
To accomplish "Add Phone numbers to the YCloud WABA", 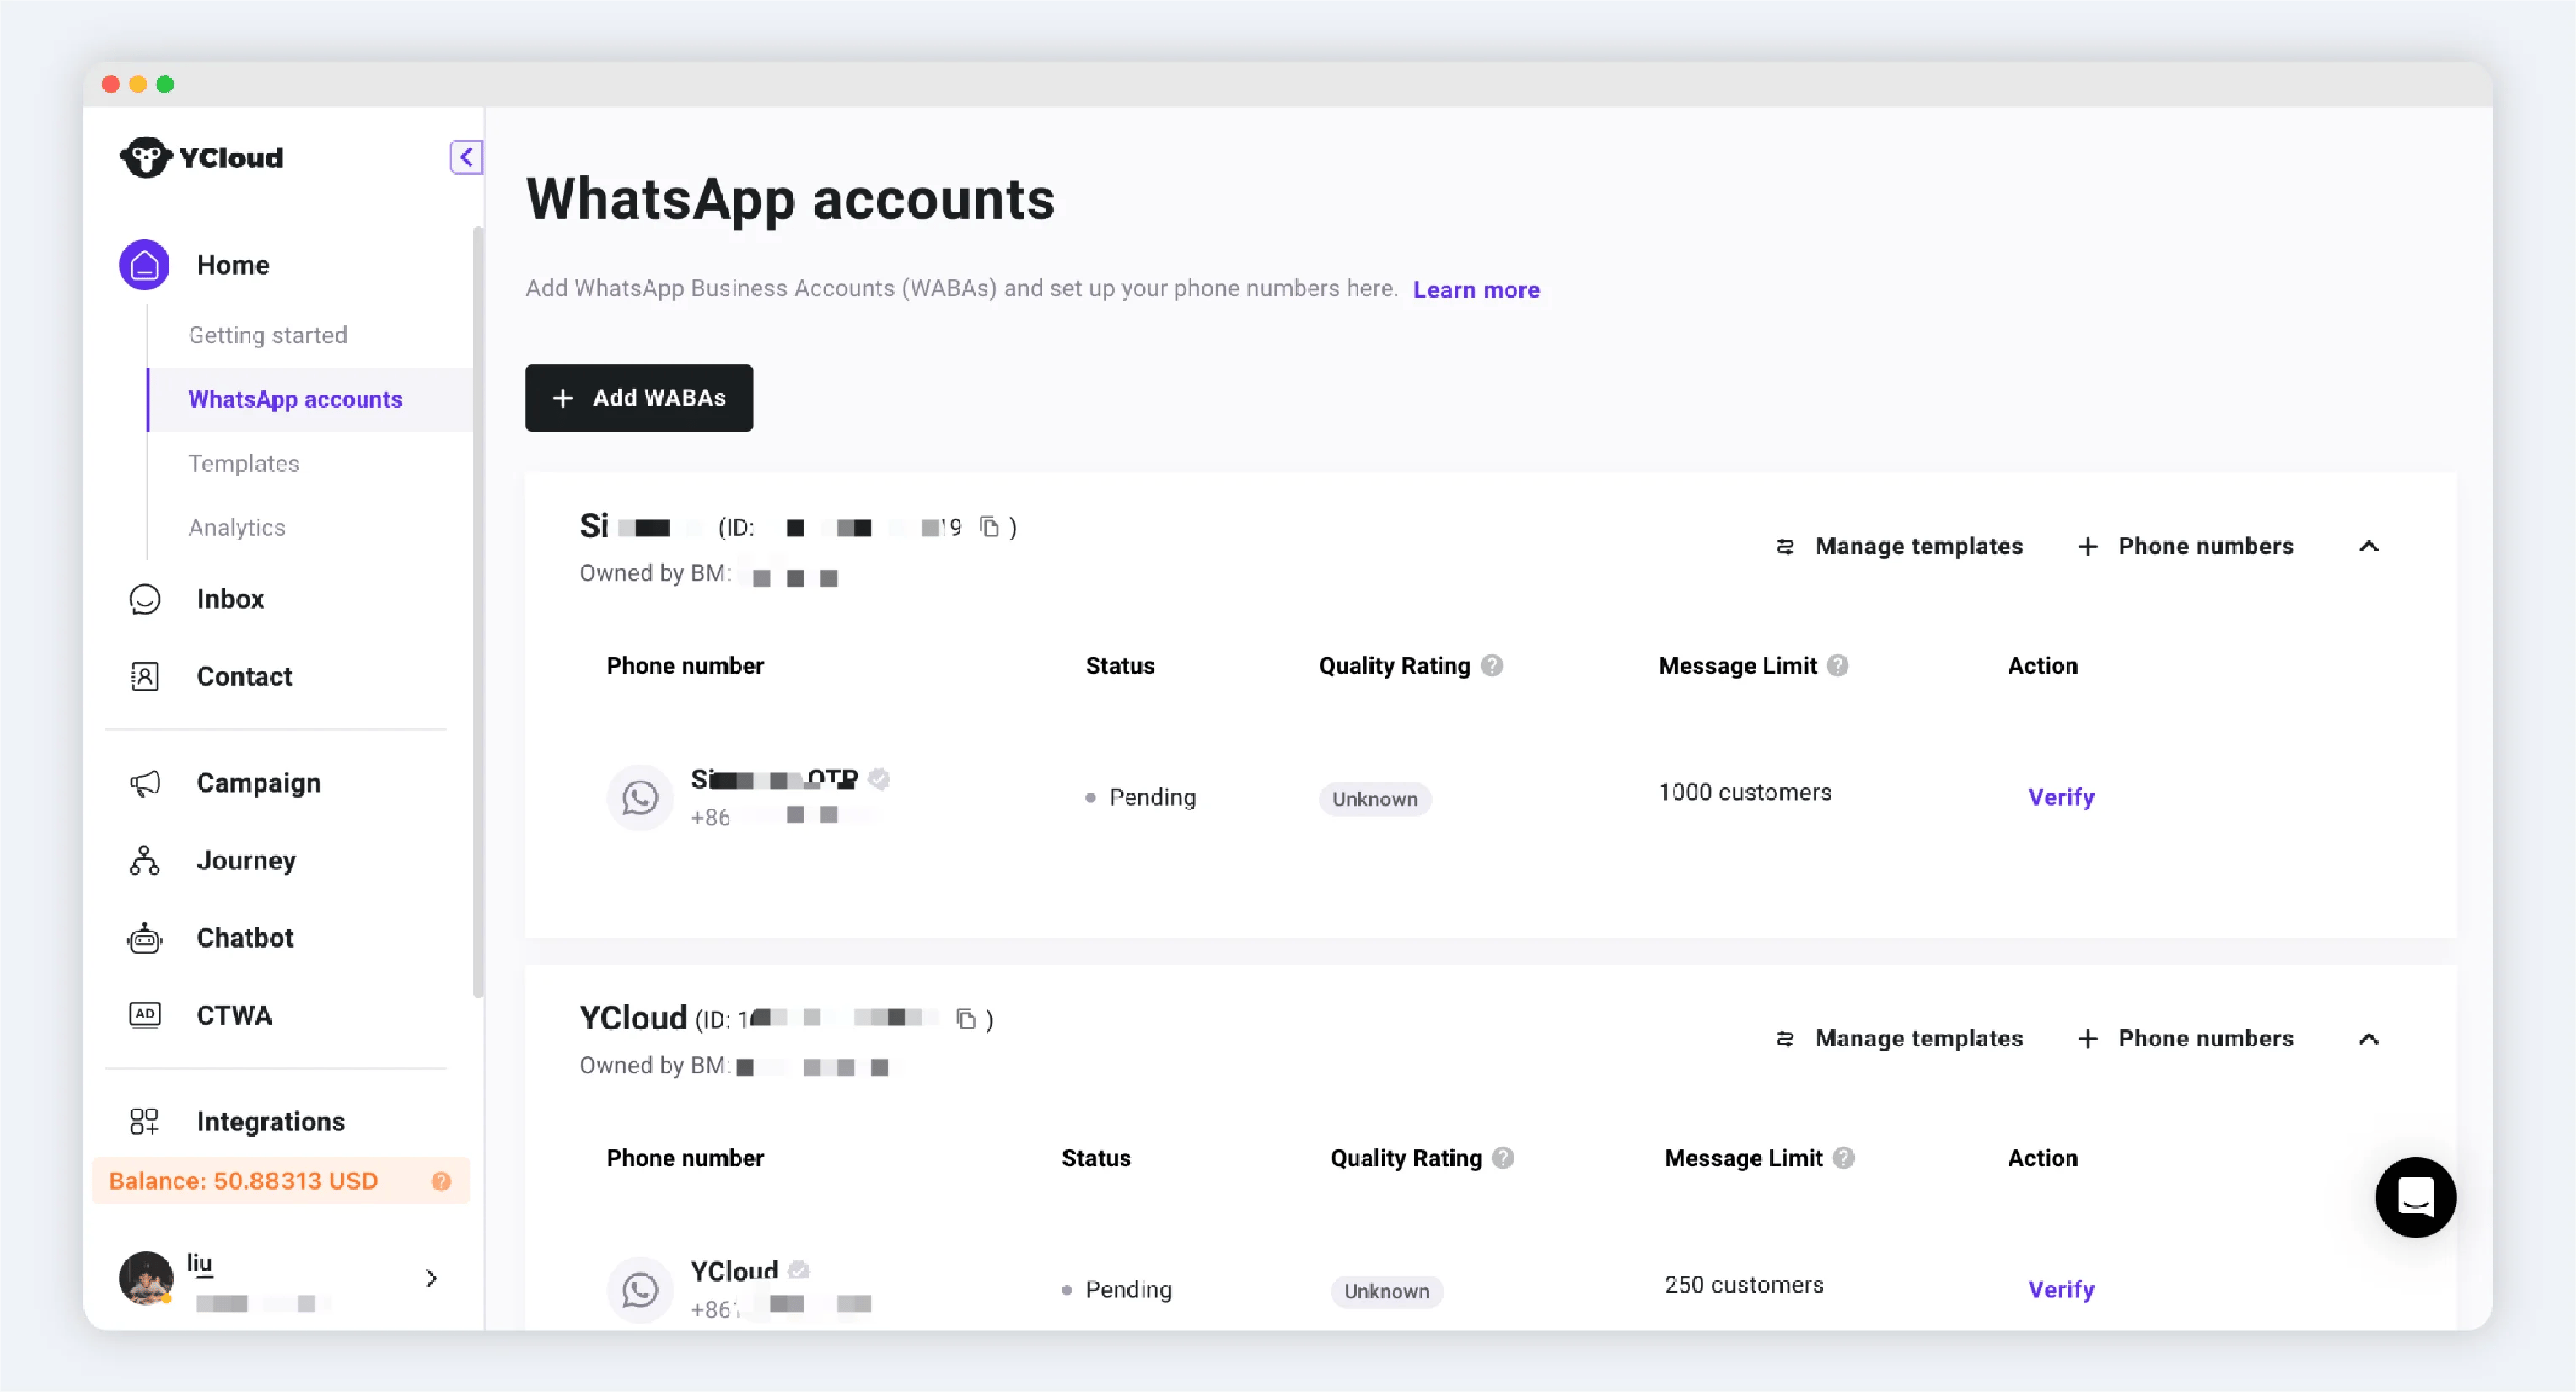I will tap(2186, 1039).
